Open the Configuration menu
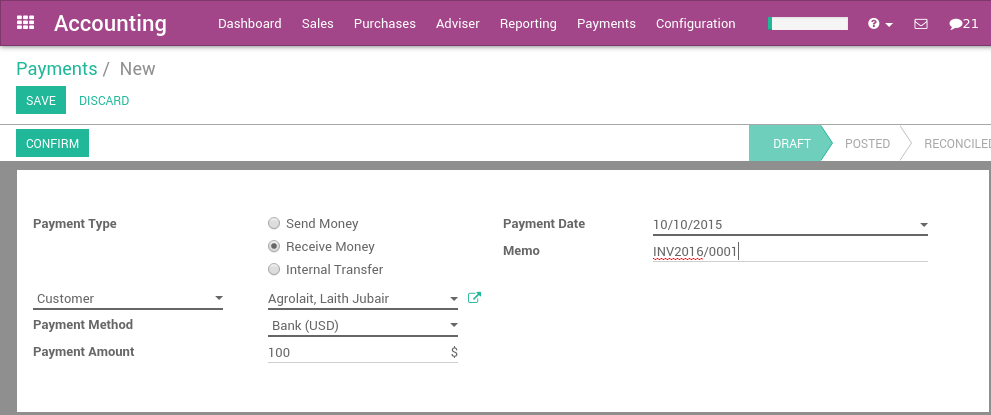991x415 pixels. (695, 24)
